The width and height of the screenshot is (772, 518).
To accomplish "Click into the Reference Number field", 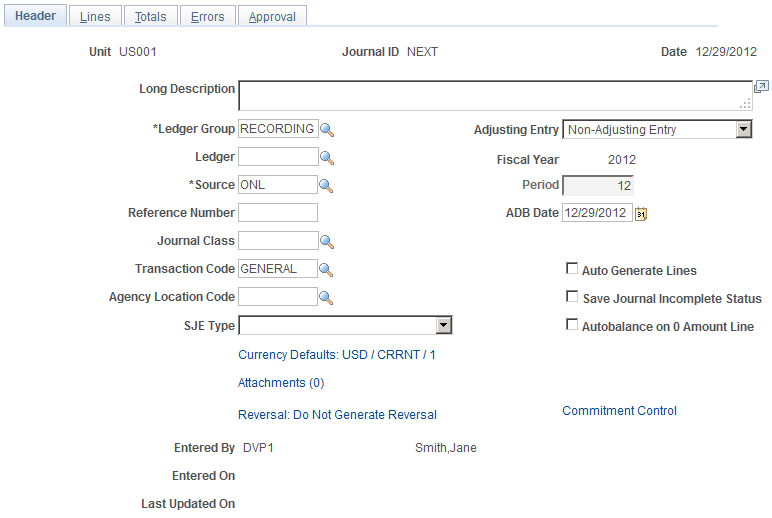I will click(x=278, y=213).
